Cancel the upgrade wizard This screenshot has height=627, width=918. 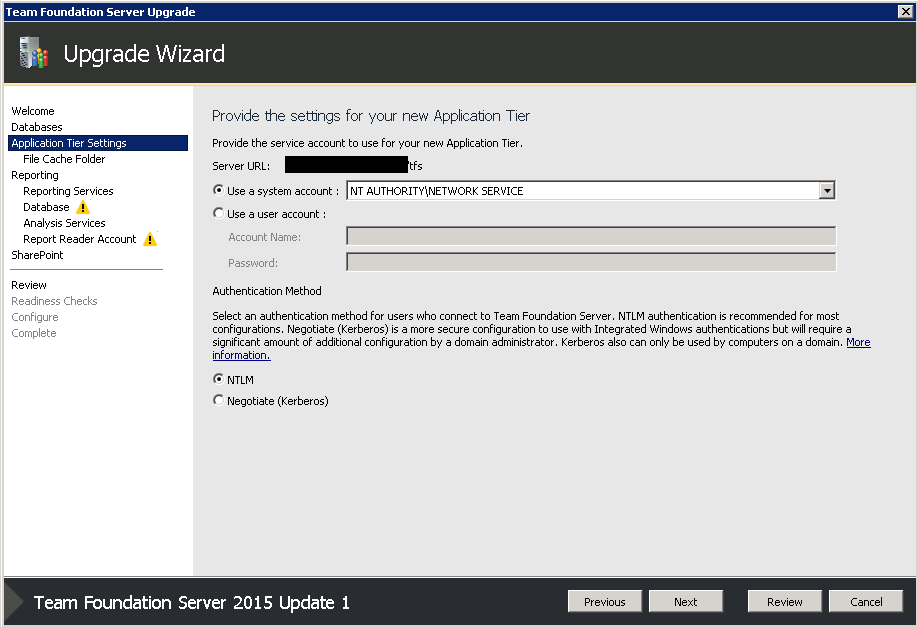866,602
